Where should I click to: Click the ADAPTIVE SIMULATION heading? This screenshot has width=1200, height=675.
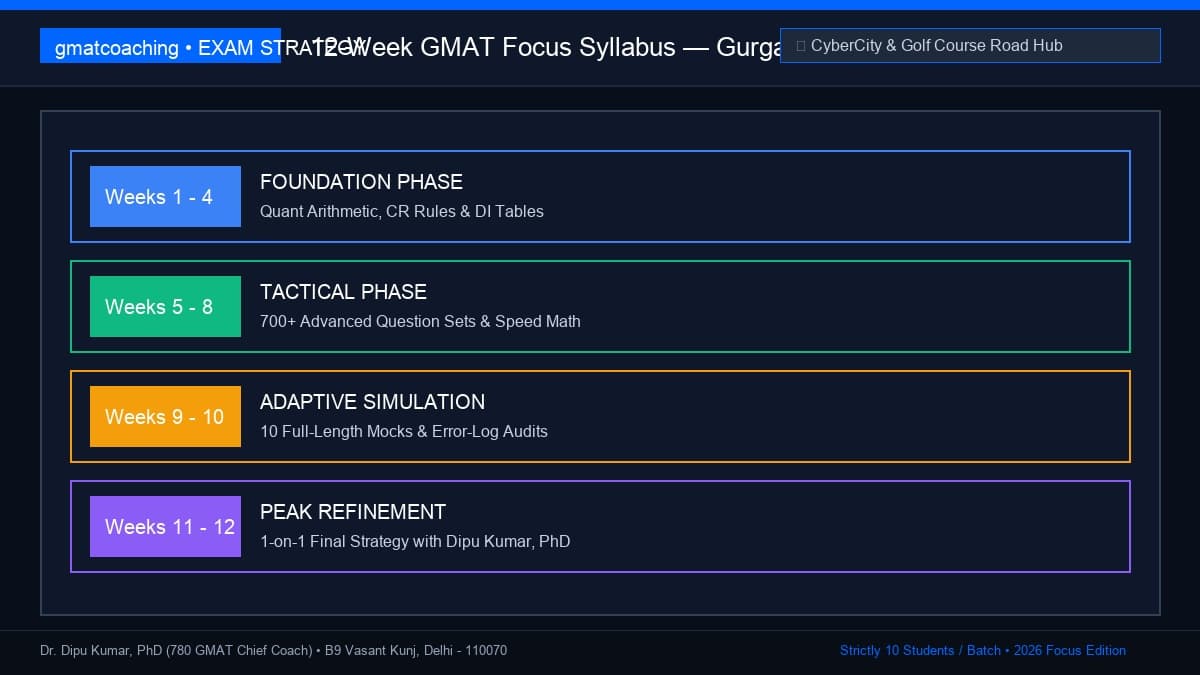tap(372, 402)
